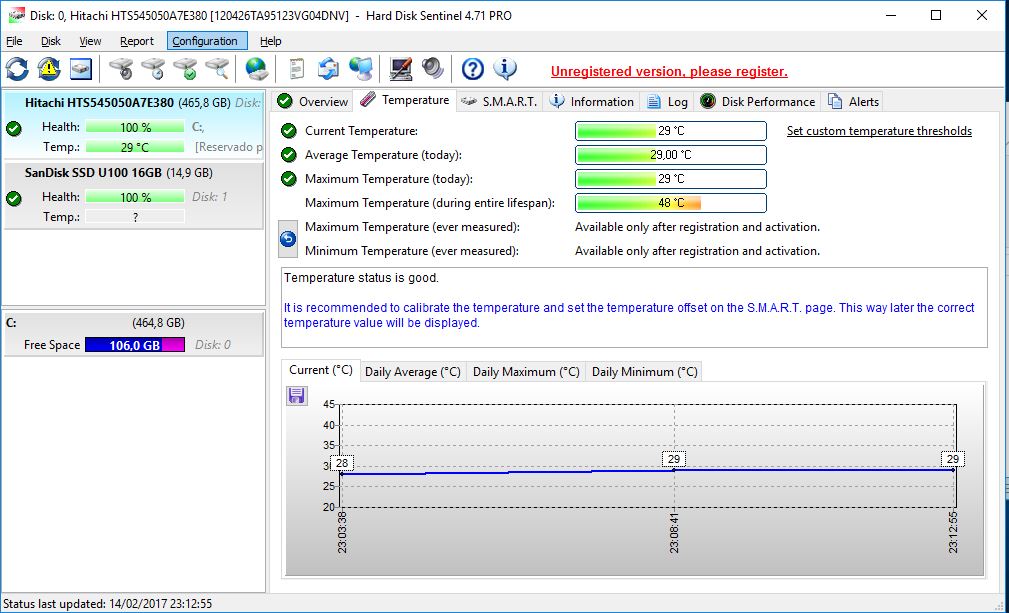Open help with the question mark icon

click(473, 69)
